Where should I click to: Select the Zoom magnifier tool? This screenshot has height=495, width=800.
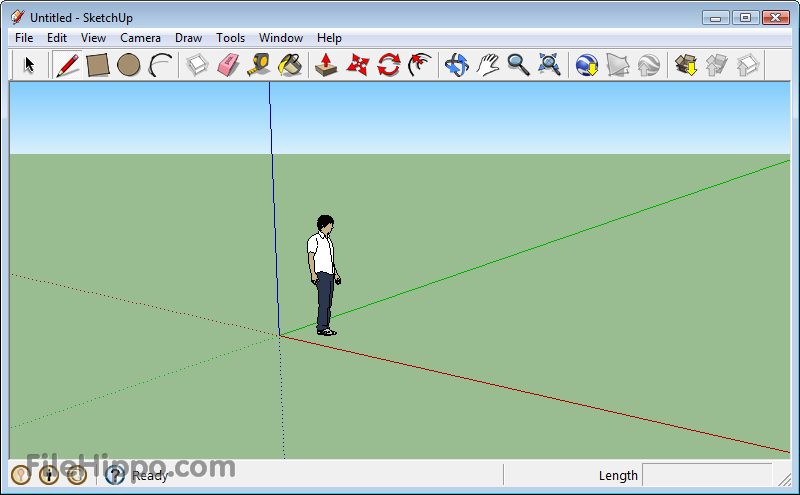[x=518, y=65]
